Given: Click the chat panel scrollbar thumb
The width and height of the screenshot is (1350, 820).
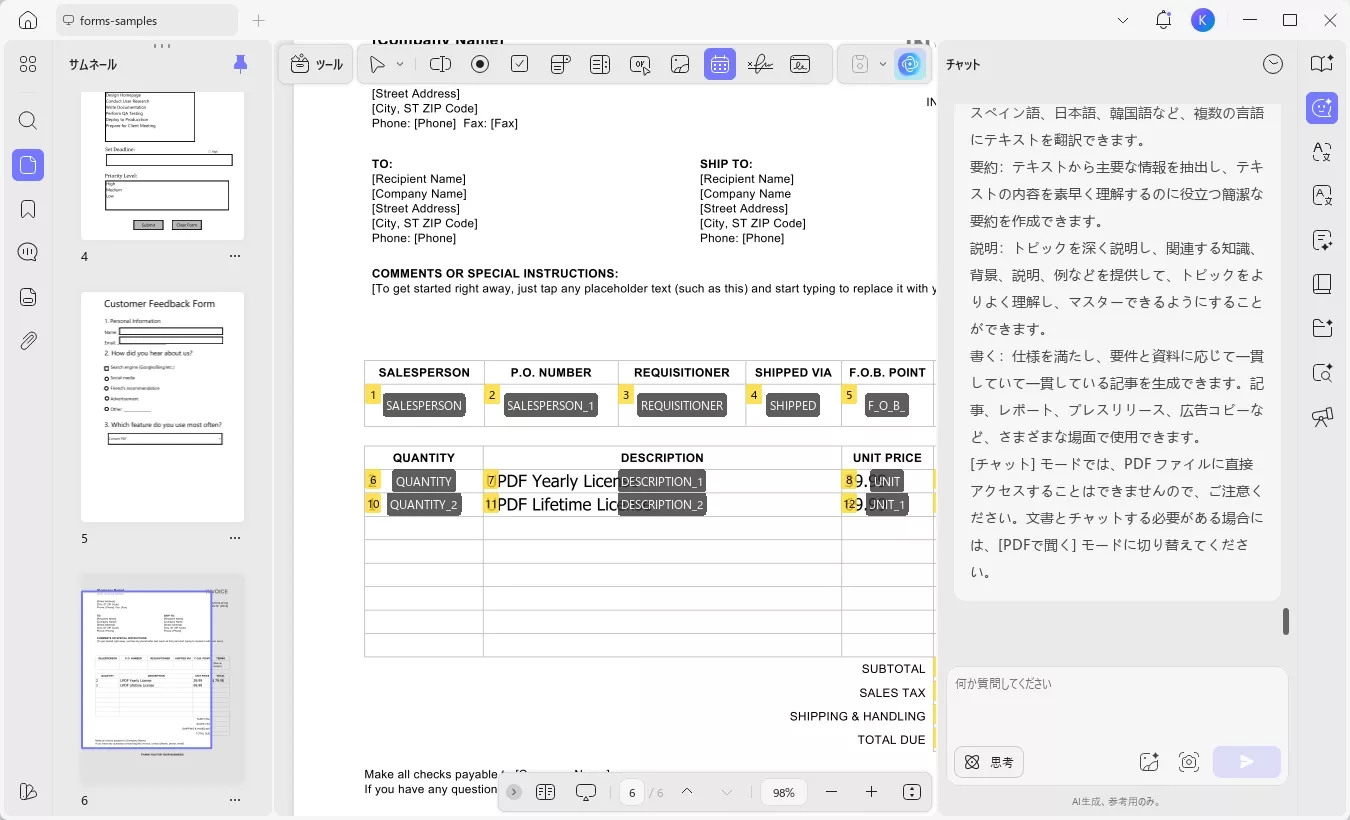Looking at the screenshot, I should 1285,621.
